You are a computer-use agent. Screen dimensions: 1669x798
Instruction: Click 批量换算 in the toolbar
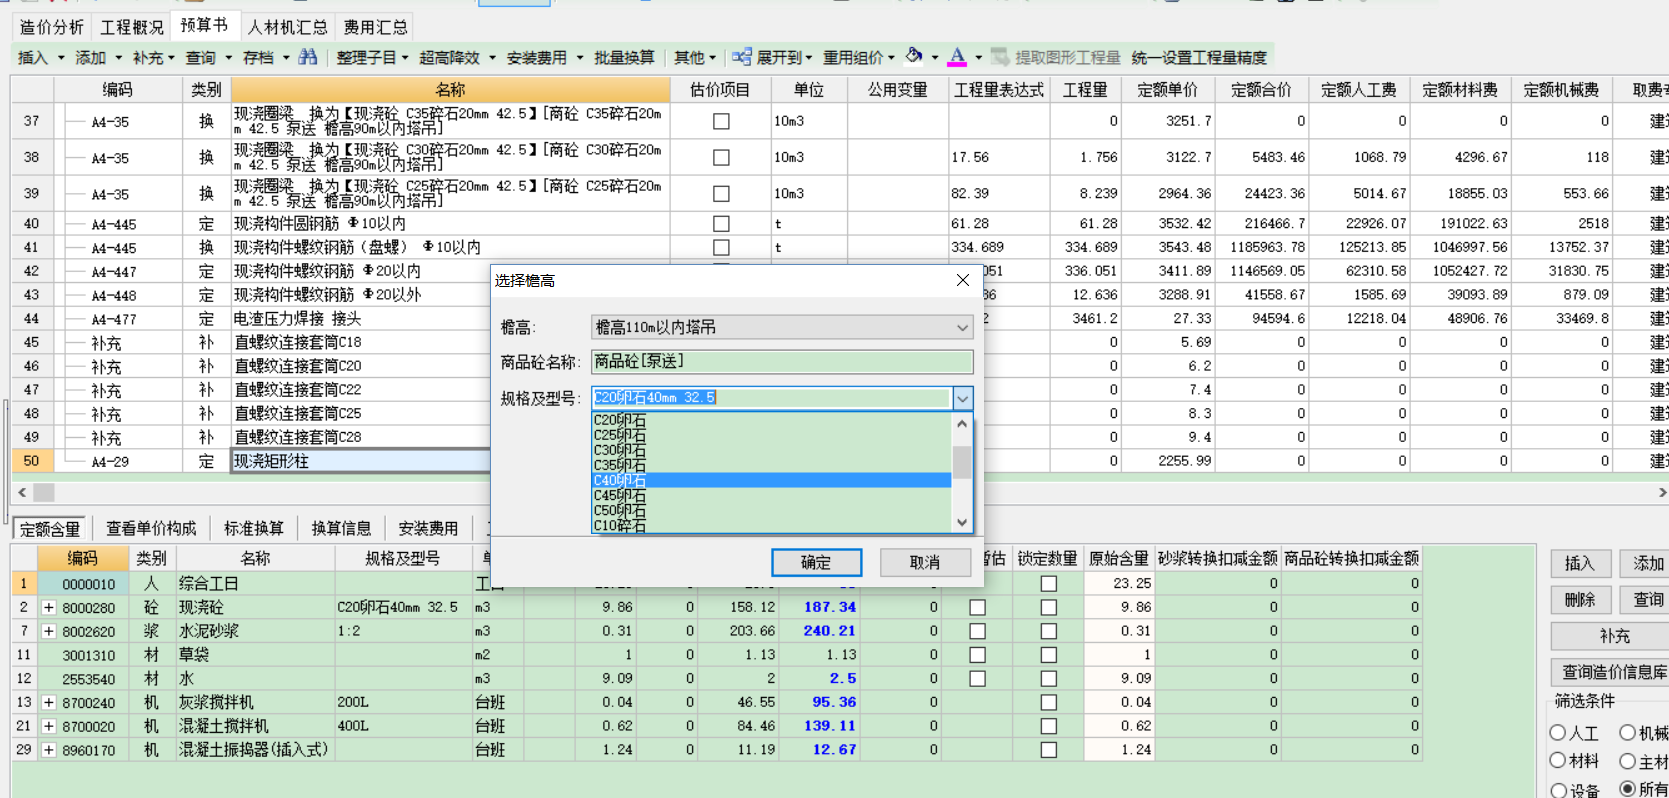click(x=624, y=58)
